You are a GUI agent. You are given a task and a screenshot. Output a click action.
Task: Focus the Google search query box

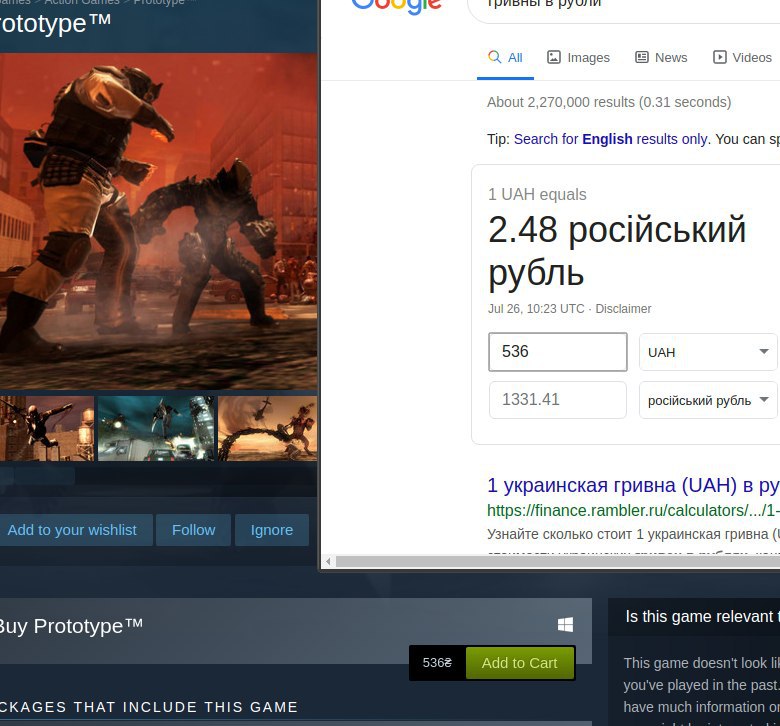click(624, 7)
